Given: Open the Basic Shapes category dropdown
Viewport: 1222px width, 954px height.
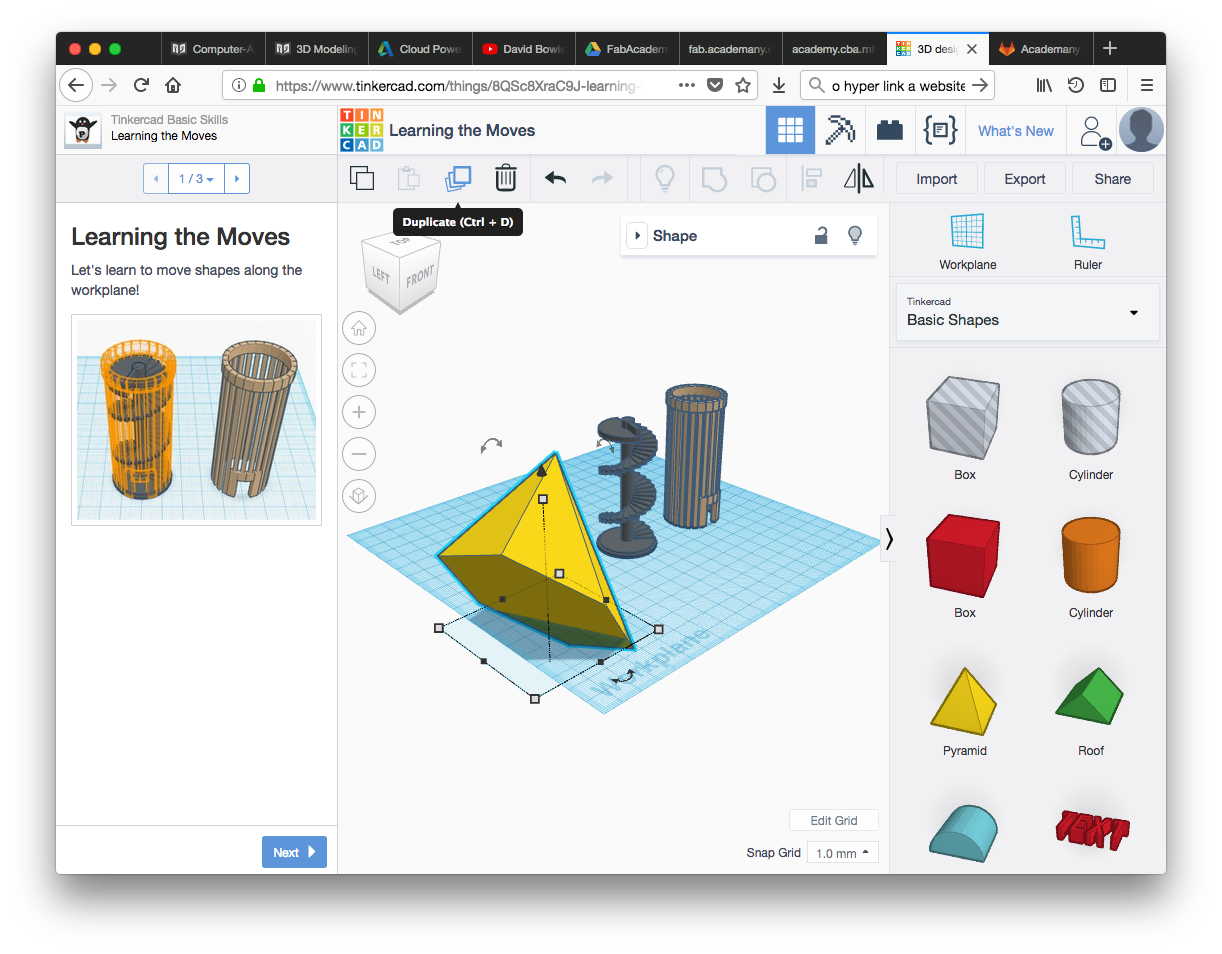Looking at the screenshot, I should pos(1028,312).
